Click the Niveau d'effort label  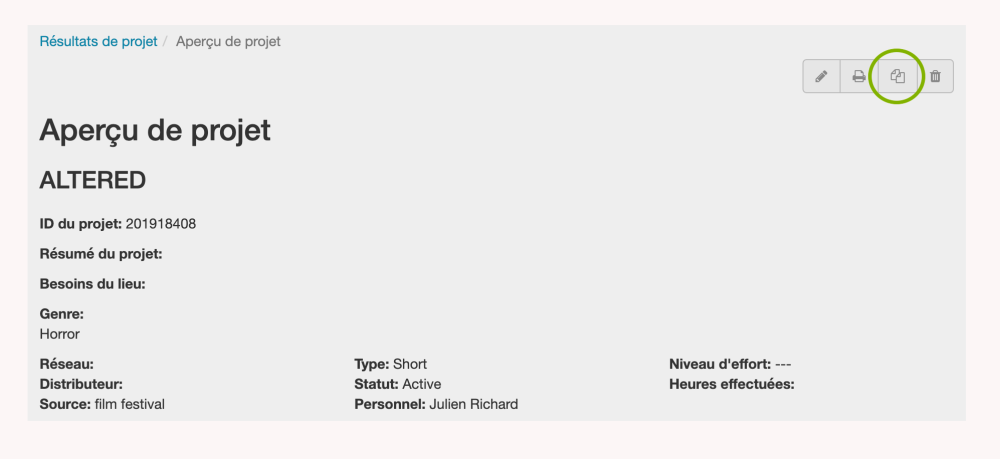tap(719, 364)
